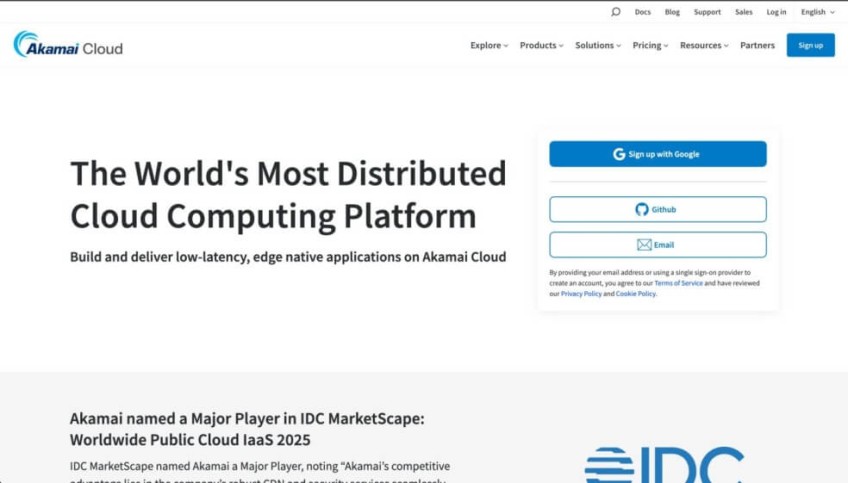Click the search magnifier icon

[616, 12]
